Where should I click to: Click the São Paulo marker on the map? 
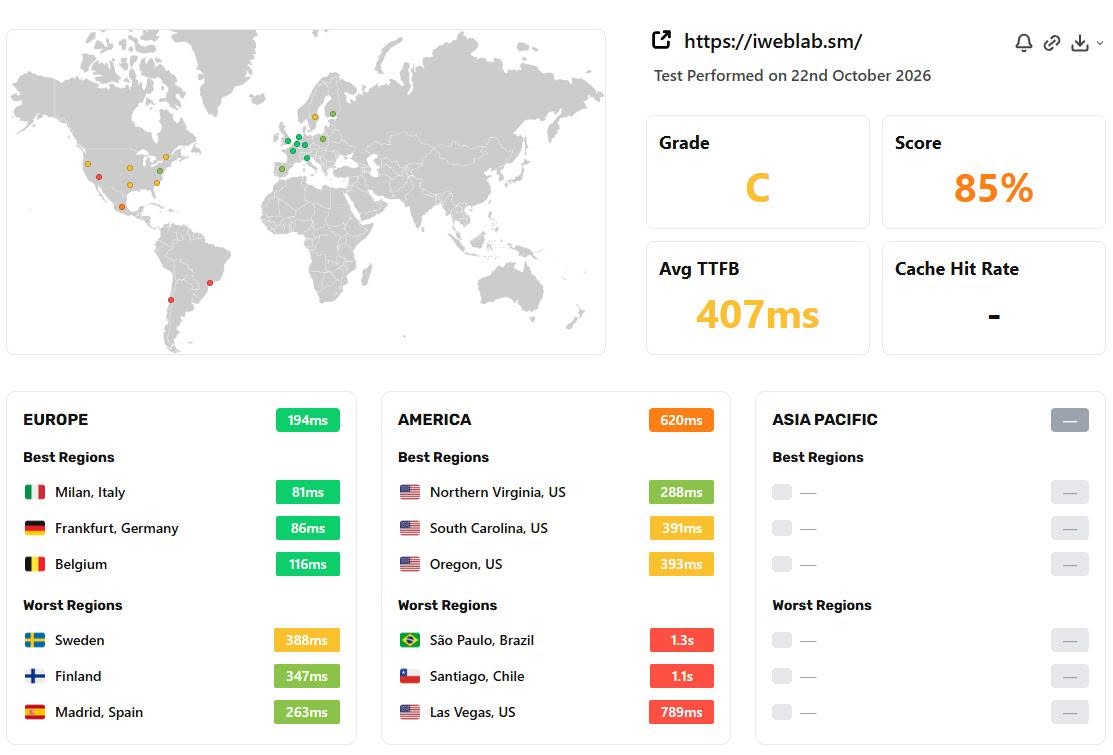coord(210,283)
